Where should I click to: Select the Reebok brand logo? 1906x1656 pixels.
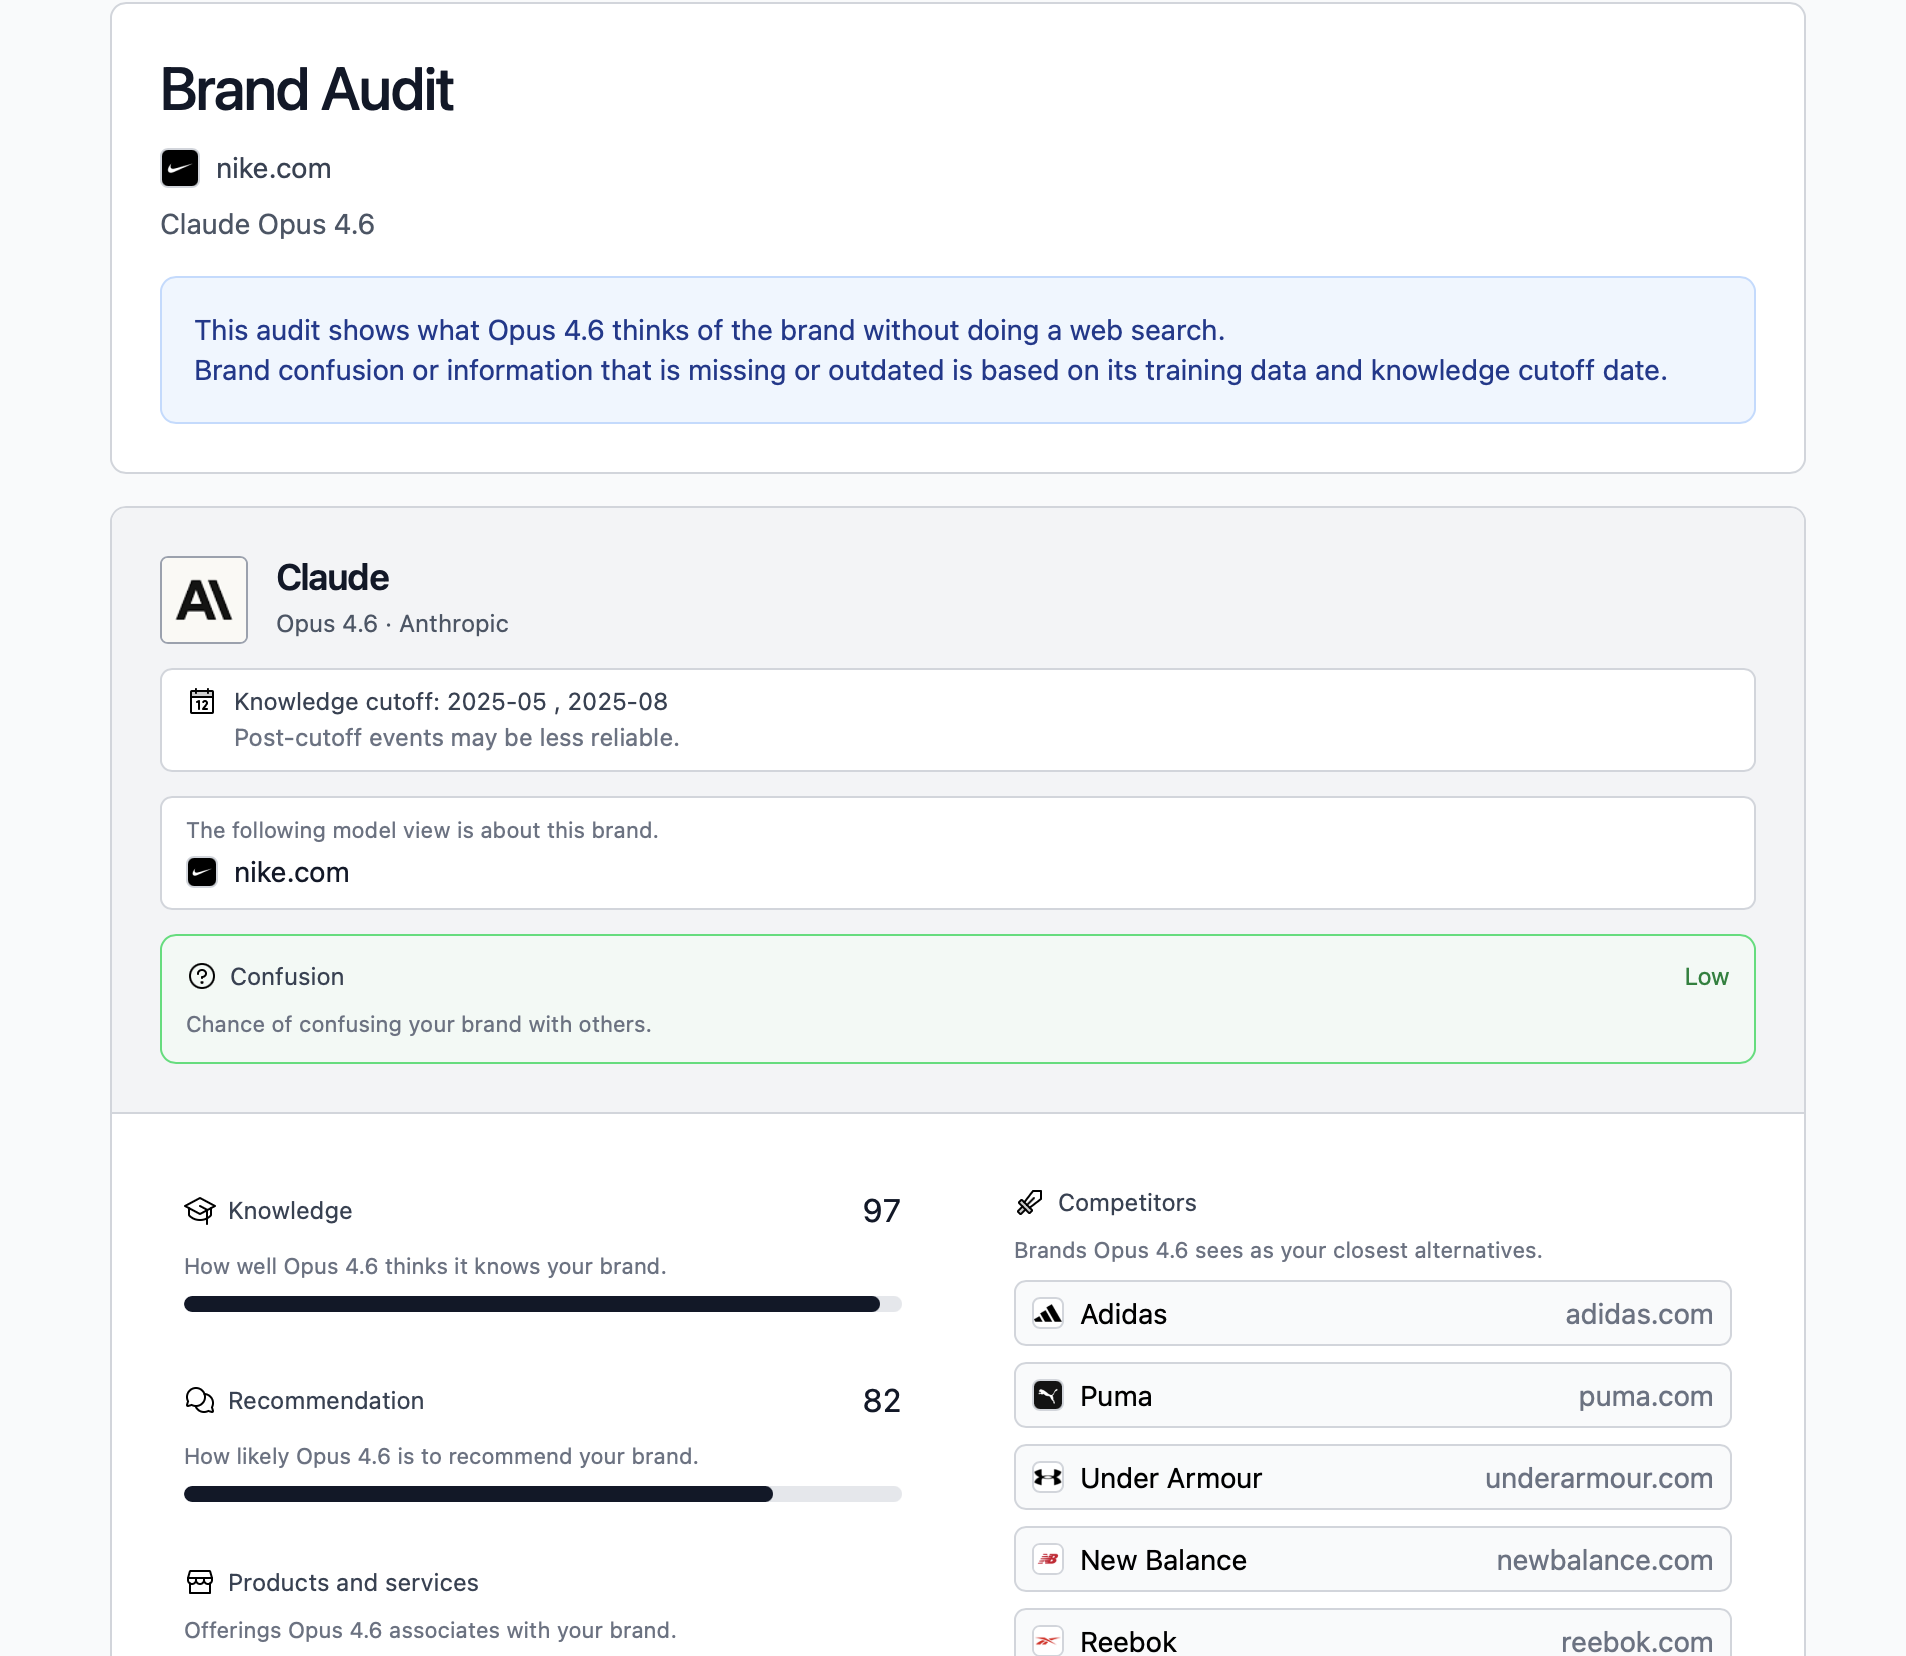(x=1048, y=1640)
